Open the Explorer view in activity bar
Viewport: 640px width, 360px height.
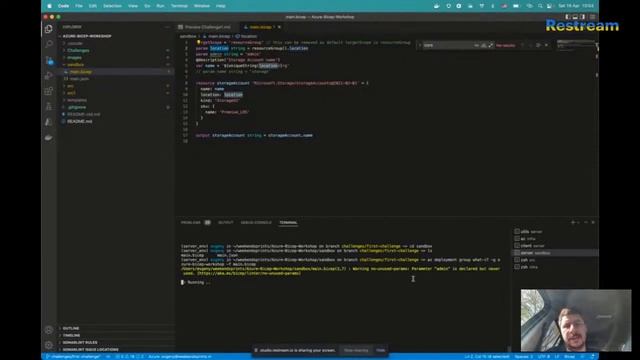[49, 29]
